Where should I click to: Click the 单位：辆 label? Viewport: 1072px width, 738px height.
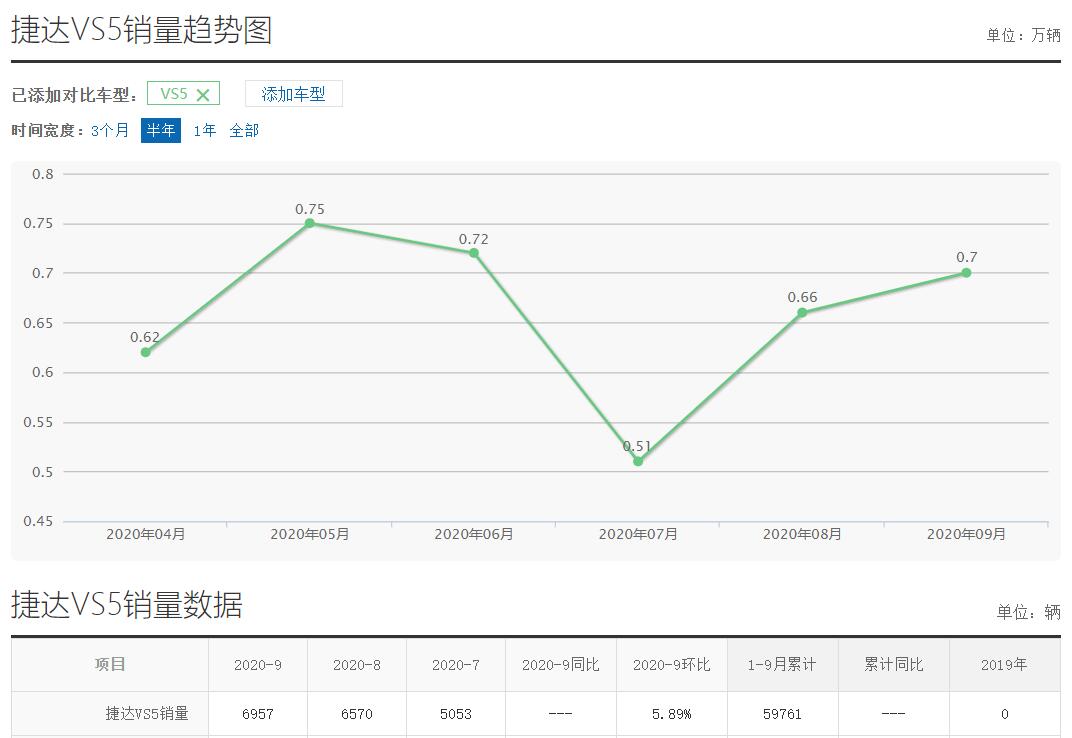(1028, 611)
